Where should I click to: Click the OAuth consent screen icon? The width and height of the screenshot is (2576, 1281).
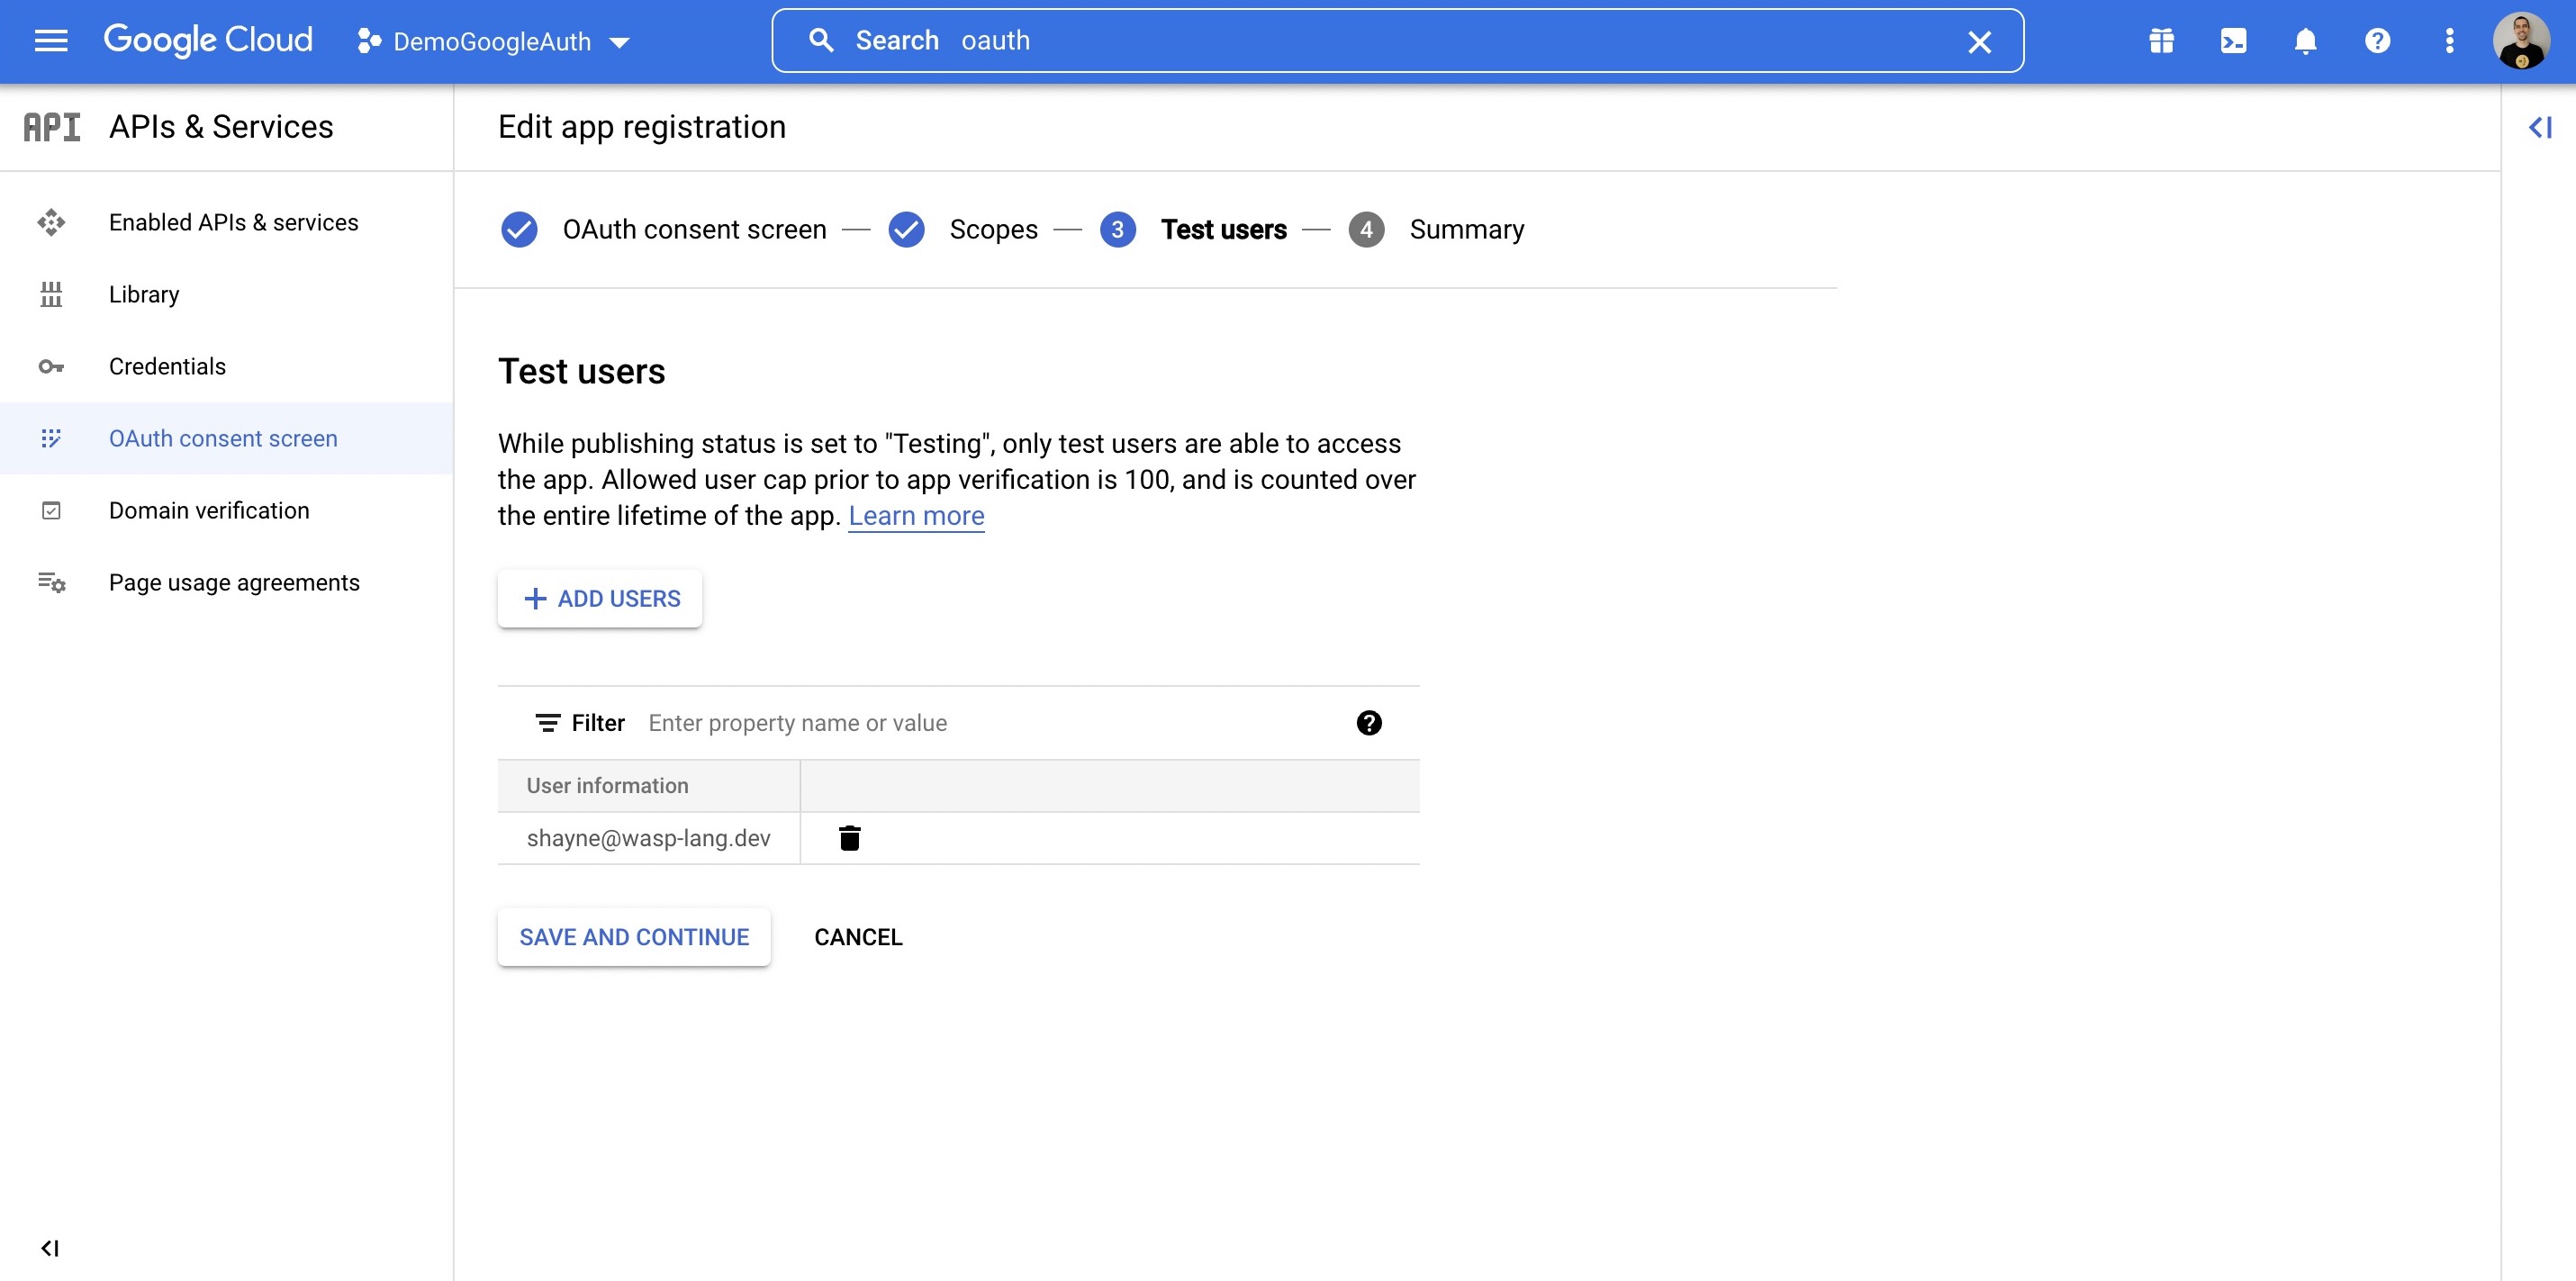[x=51, y=438]
